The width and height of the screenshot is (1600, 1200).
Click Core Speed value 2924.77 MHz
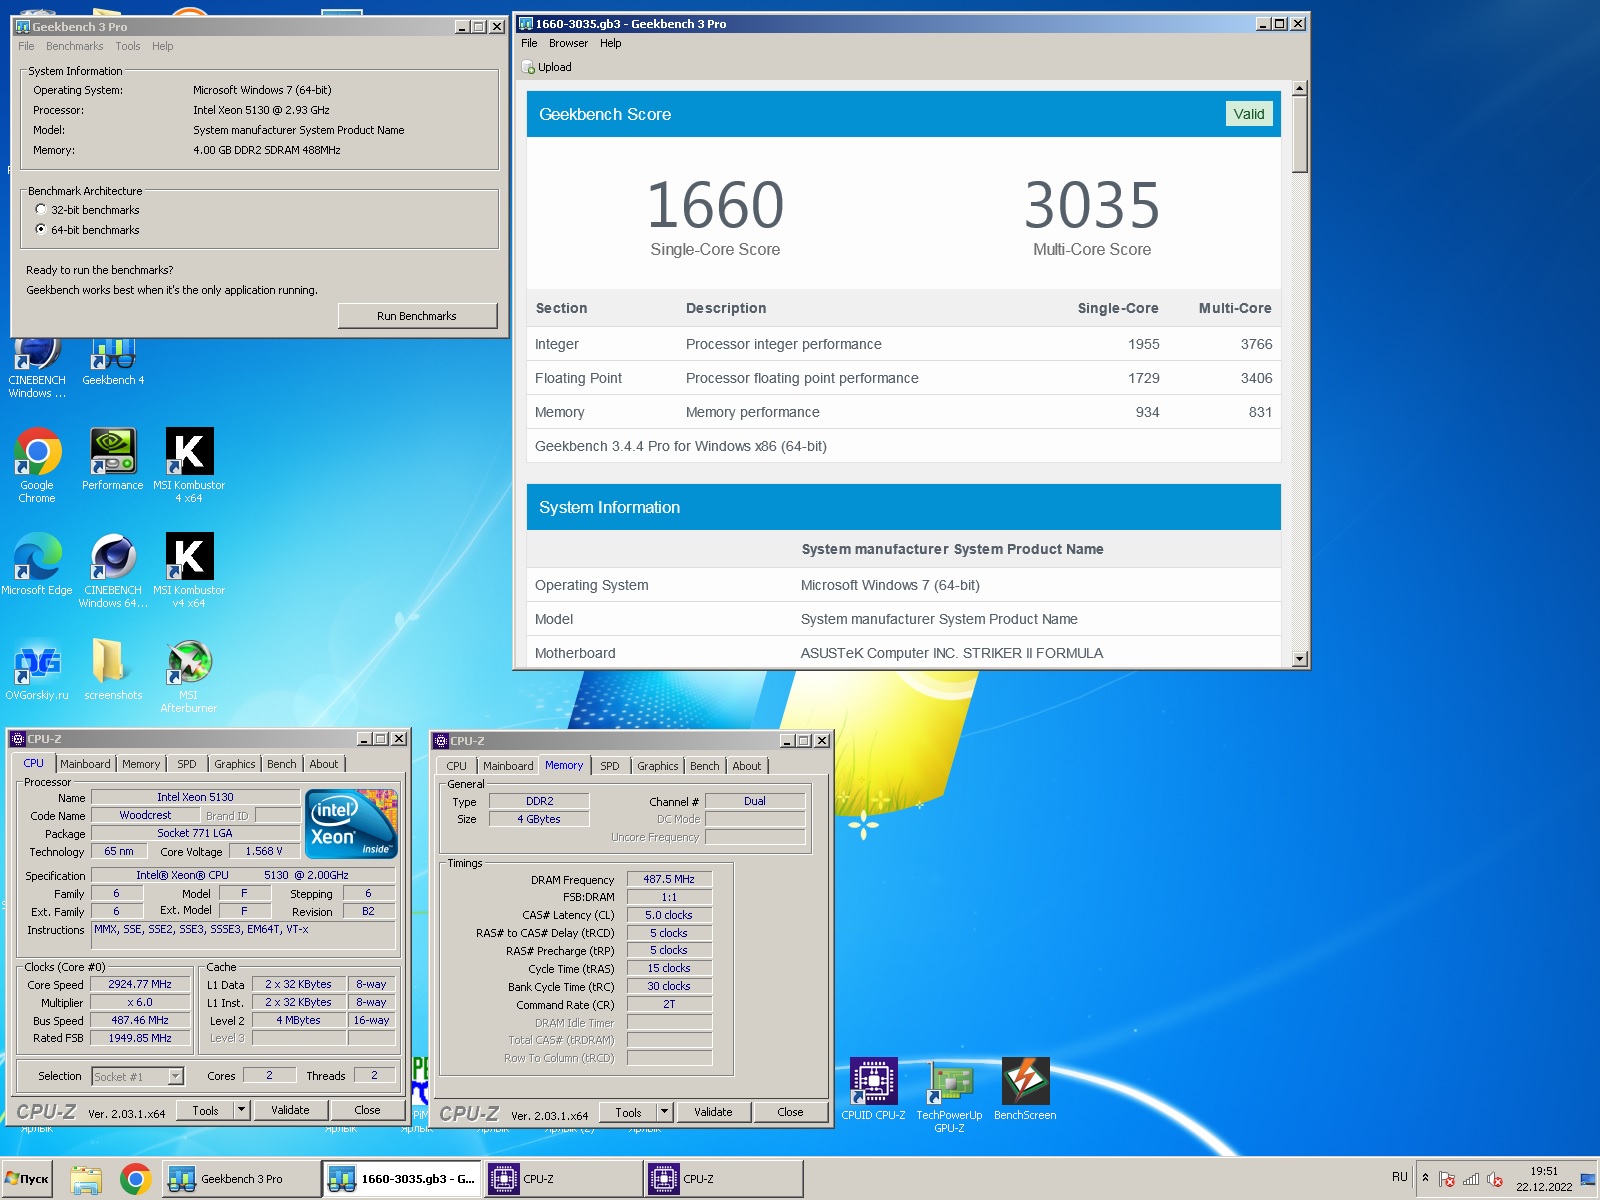(140, 984)
